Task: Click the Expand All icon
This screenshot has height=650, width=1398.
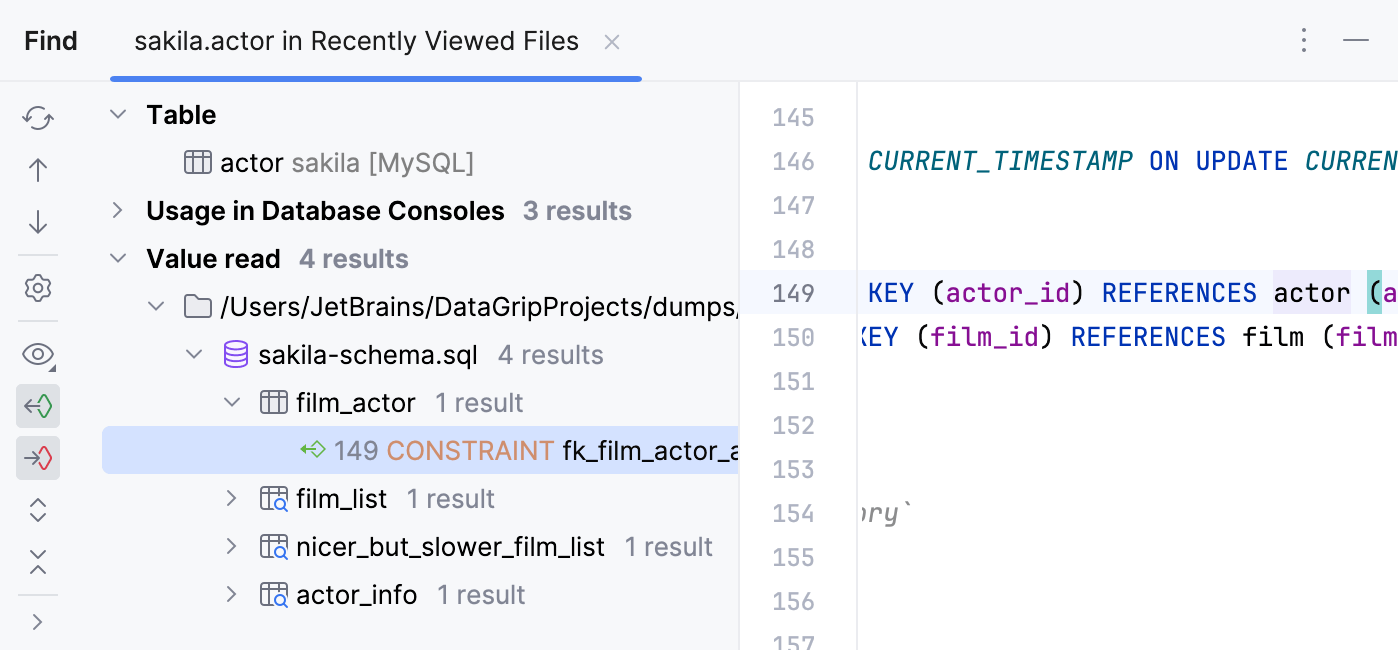Action: point(38,510)
